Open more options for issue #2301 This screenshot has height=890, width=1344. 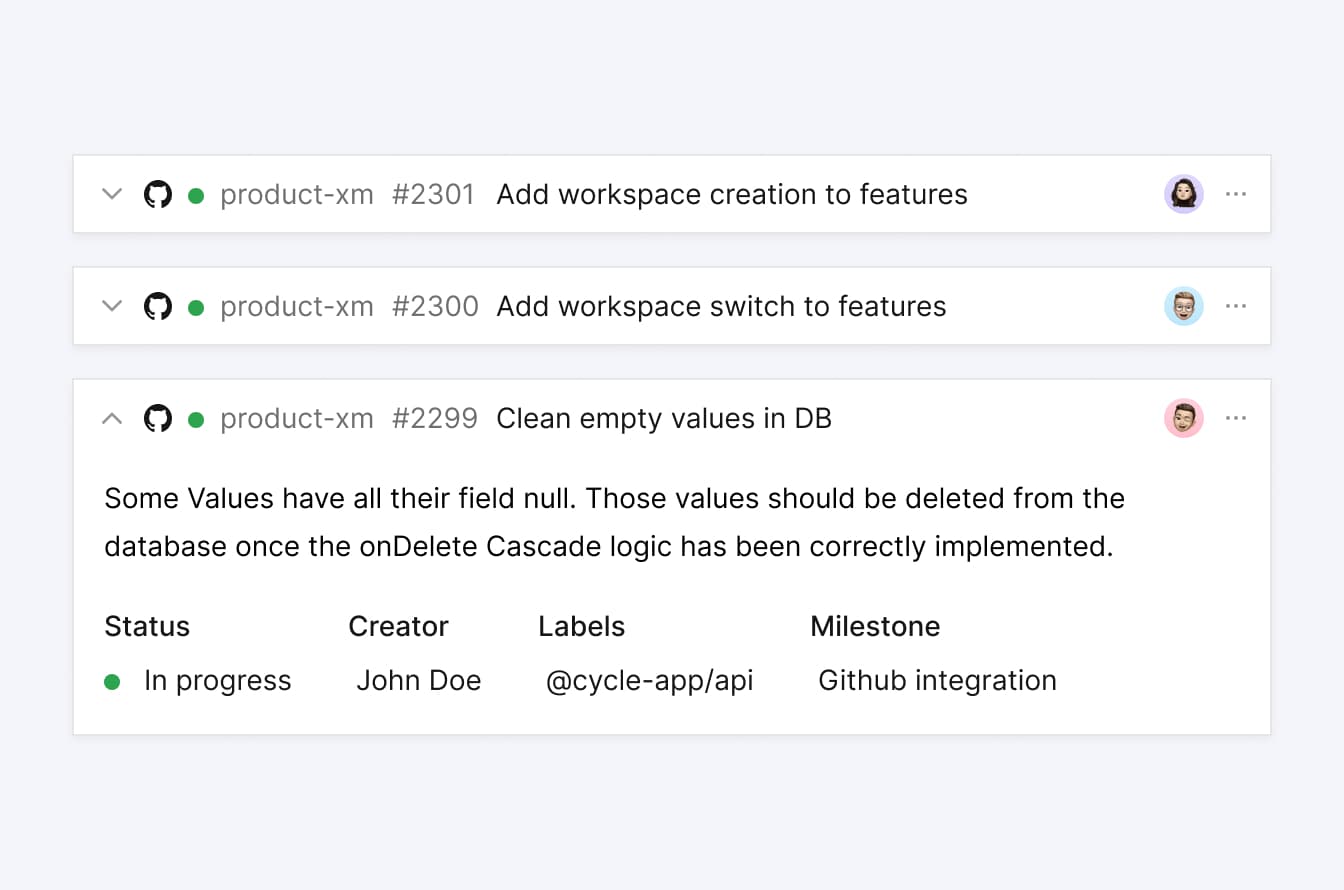(1236, 194)
